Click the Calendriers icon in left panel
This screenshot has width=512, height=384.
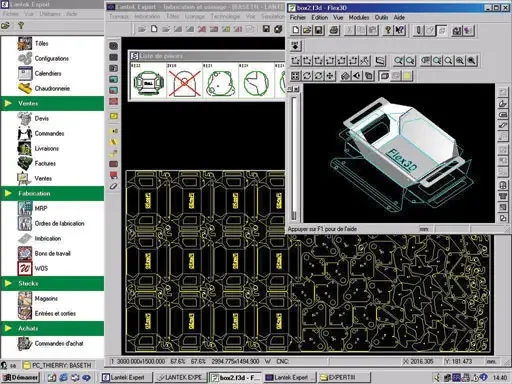(x=25, y=73)
